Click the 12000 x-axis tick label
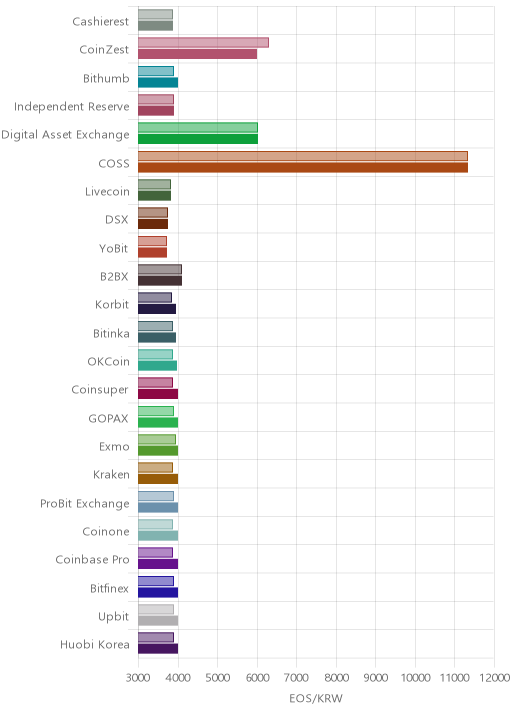The height and width of the screenshot is (716, 512). click(495, 678)
